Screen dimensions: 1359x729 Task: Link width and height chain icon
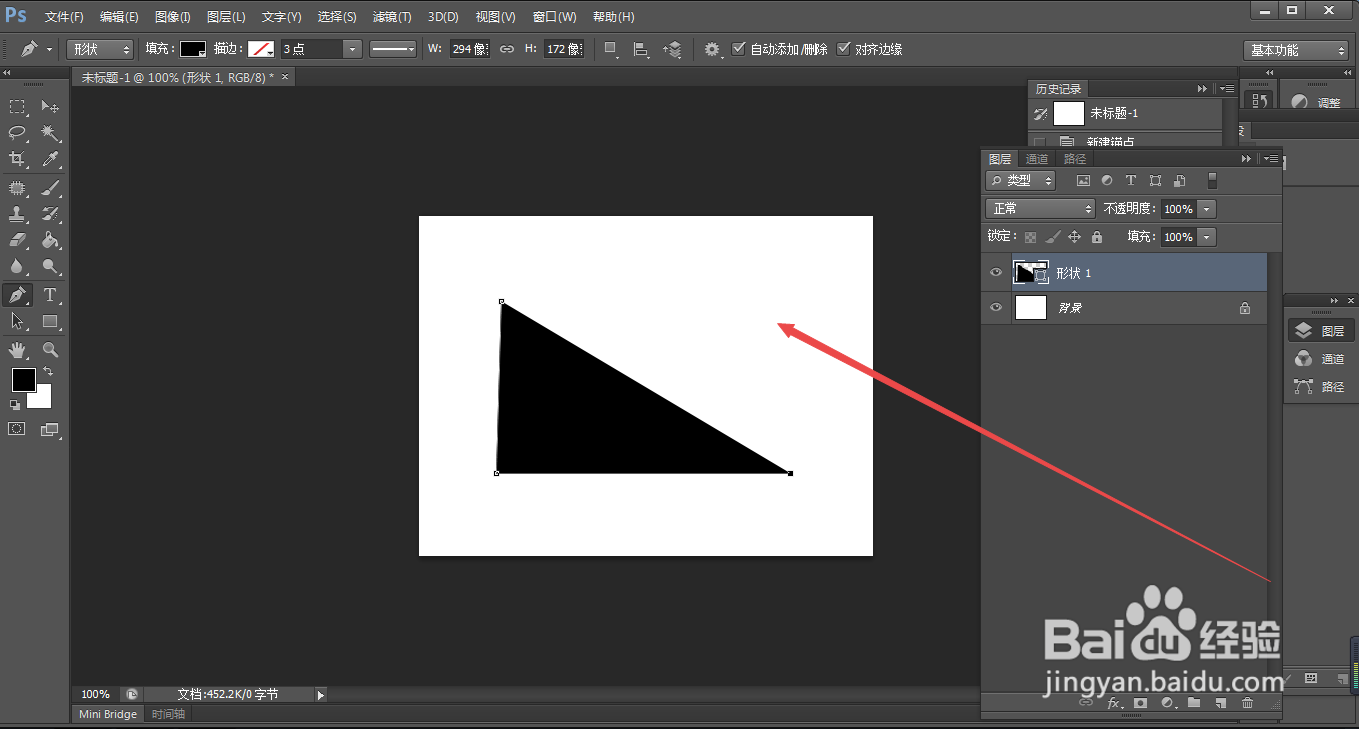tap(507, 49)
